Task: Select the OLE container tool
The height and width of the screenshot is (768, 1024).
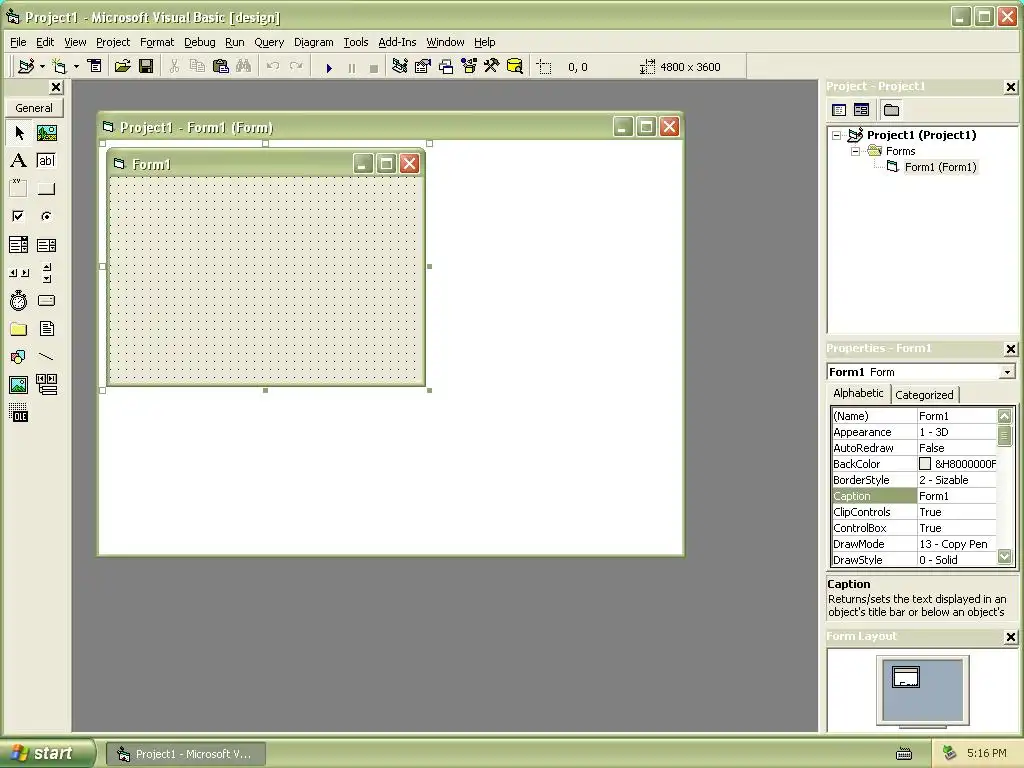Action: pyautogui.click(x=19, y=413)
